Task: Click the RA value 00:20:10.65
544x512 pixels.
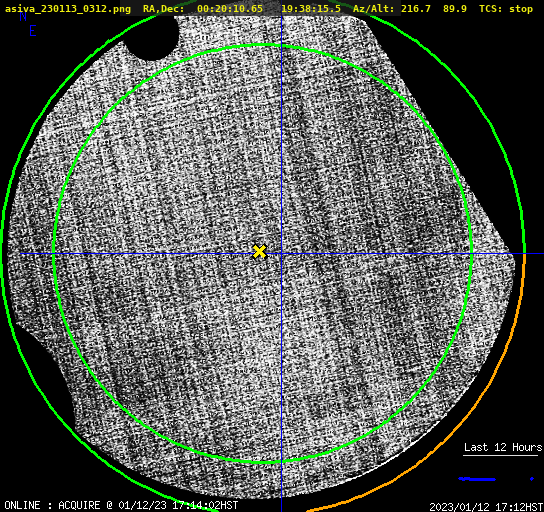Action: 230,9
